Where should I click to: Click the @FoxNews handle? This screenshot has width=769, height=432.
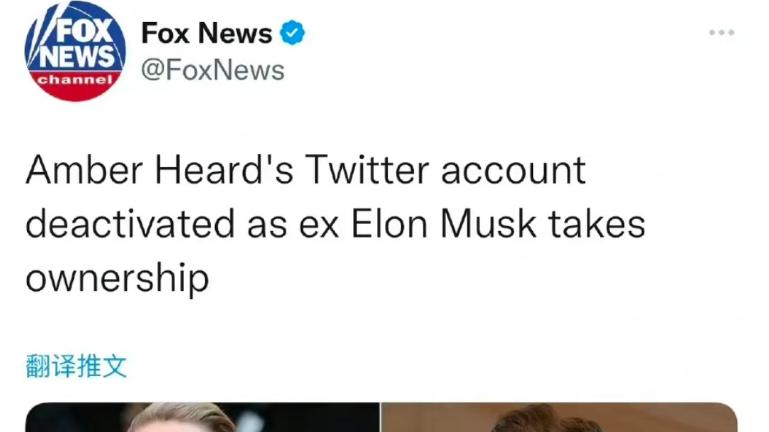click(212, 70)
